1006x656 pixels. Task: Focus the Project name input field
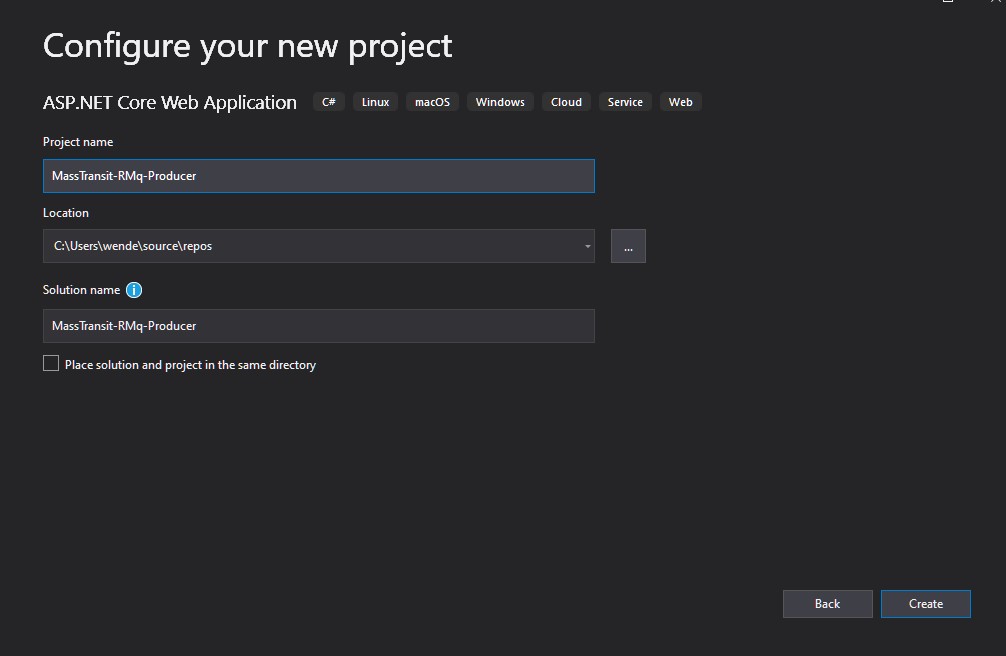pyautogui.click(x=319, y=176)
